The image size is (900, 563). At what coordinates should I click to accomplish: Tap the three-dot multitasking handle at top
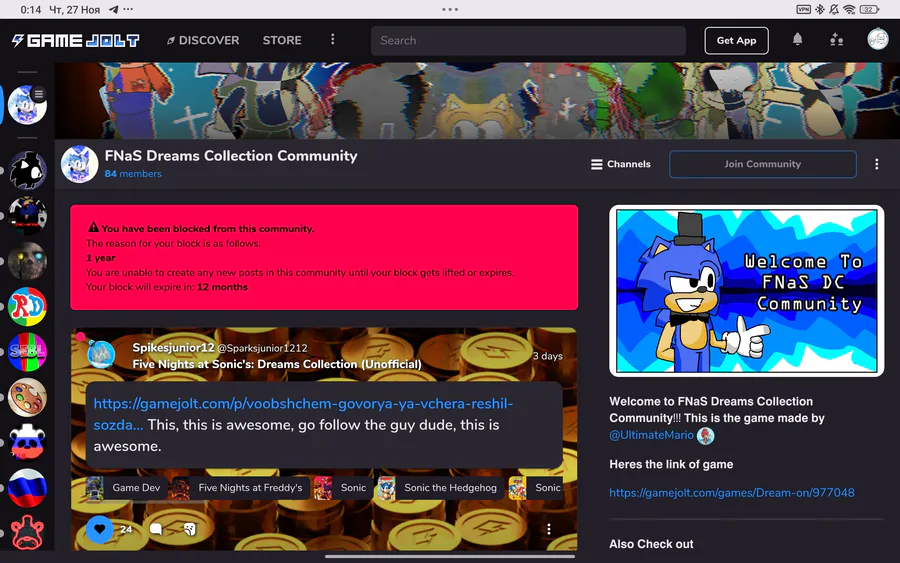pos(450,9)
